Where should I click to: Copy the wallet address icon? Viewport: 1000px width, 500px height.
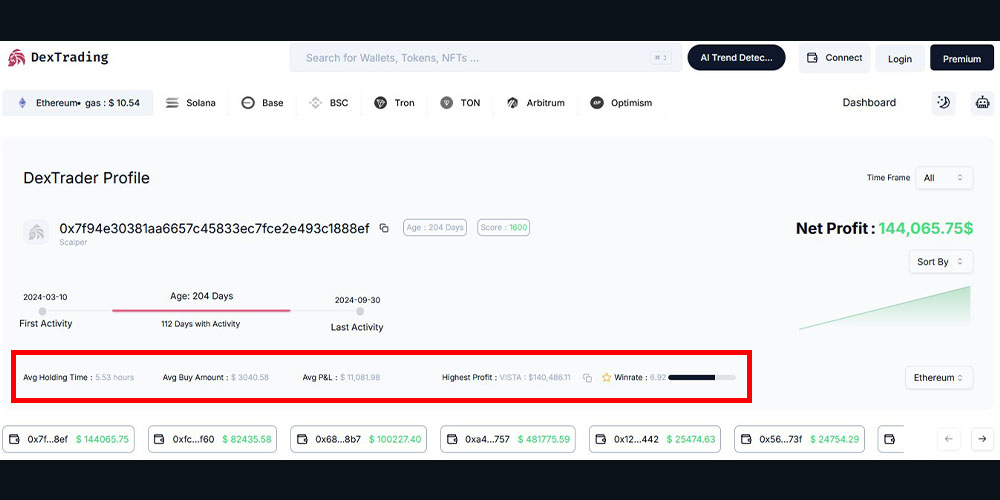(x=384, y=228)
